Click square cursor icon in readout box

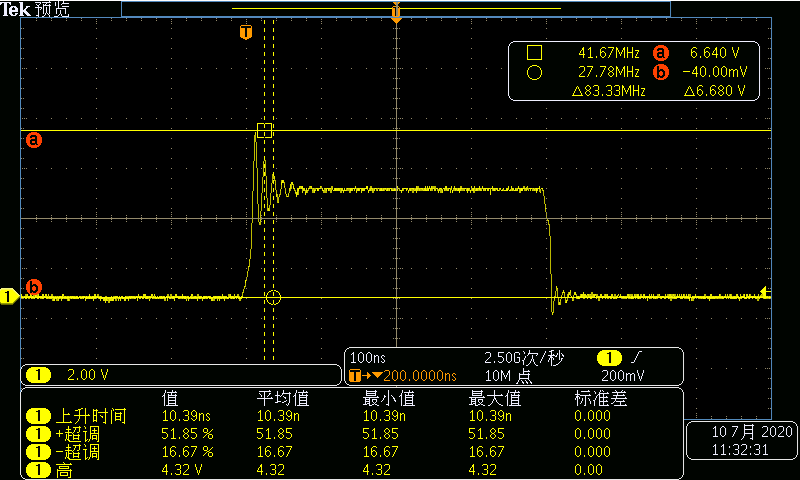pos(534,52)
